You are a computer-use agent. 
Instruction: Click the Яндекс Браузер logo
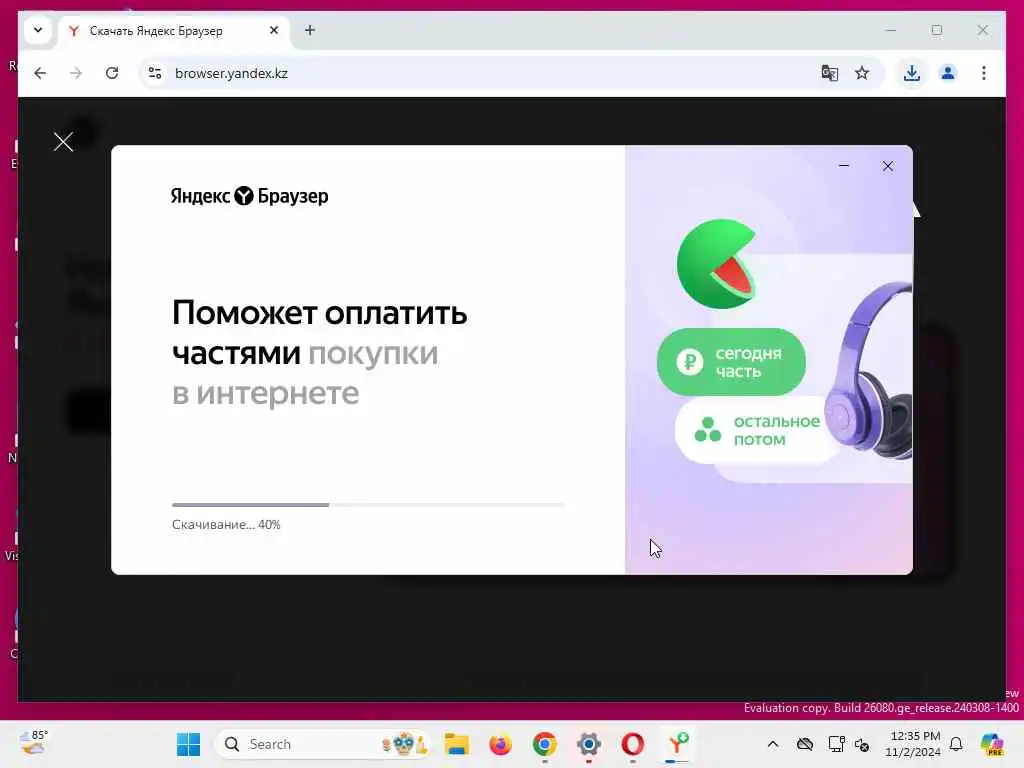tap(249, 196)
